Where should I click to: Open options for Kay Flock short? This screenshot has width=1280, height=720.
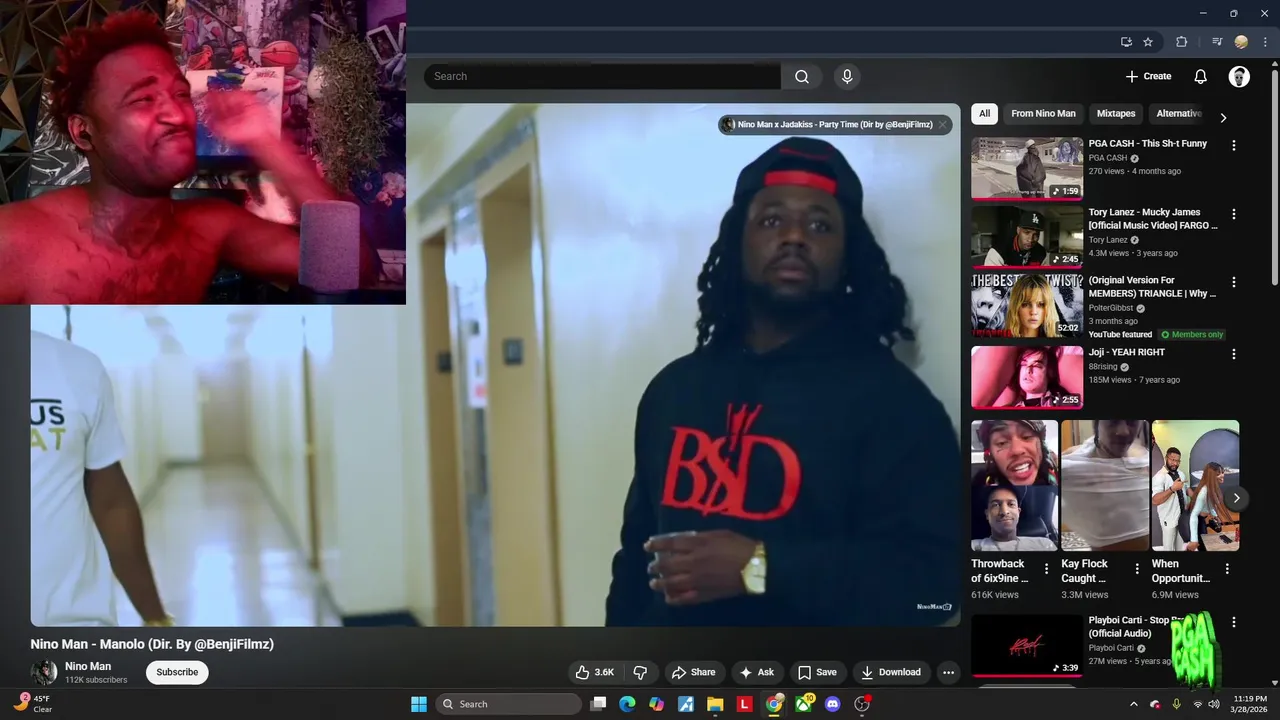point(1137,568)
